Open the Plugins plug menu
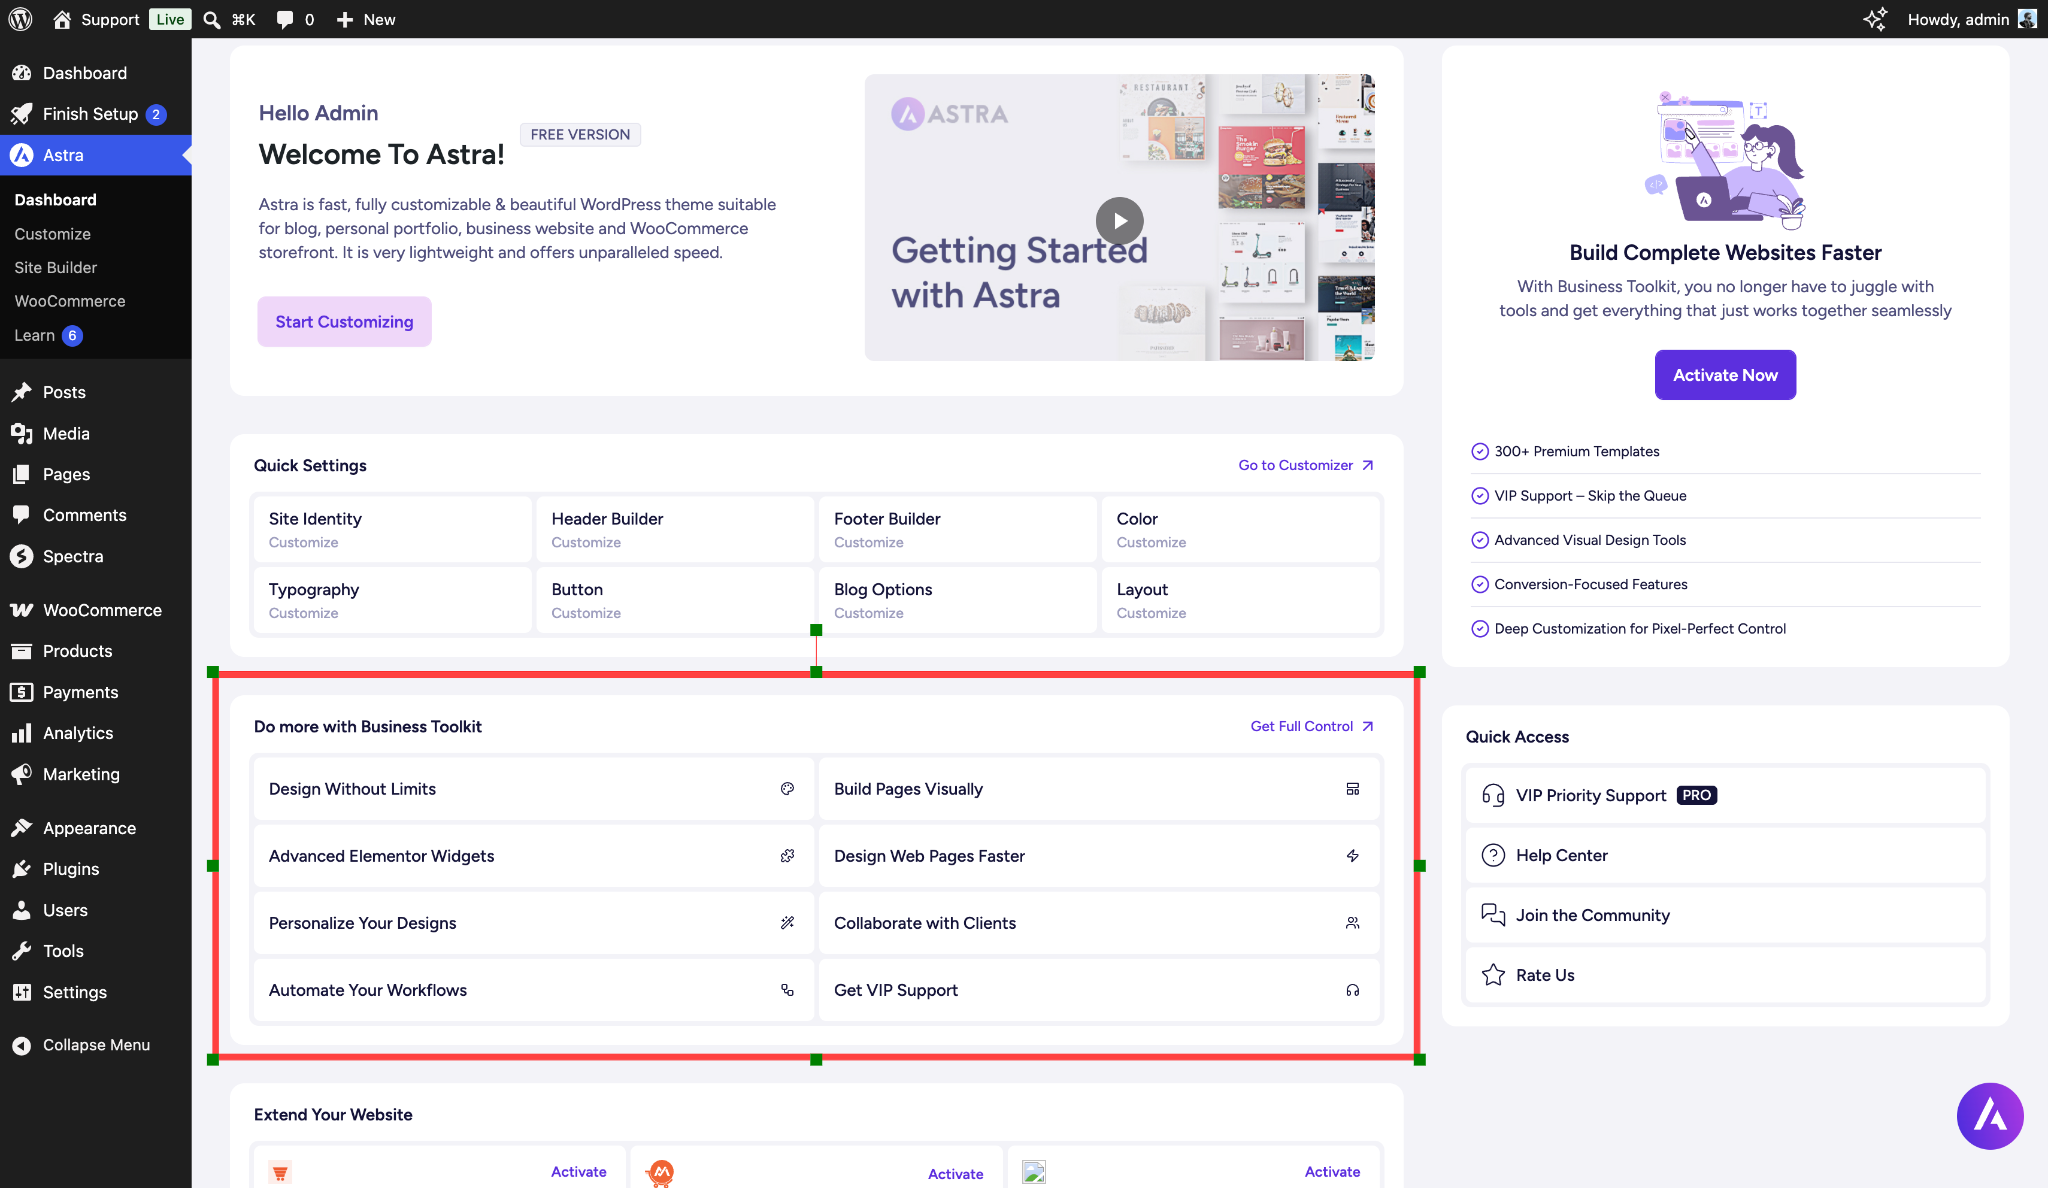The height and width of the screenshot is (1188, 2048). pyautogui.click(x=96, y=869)
